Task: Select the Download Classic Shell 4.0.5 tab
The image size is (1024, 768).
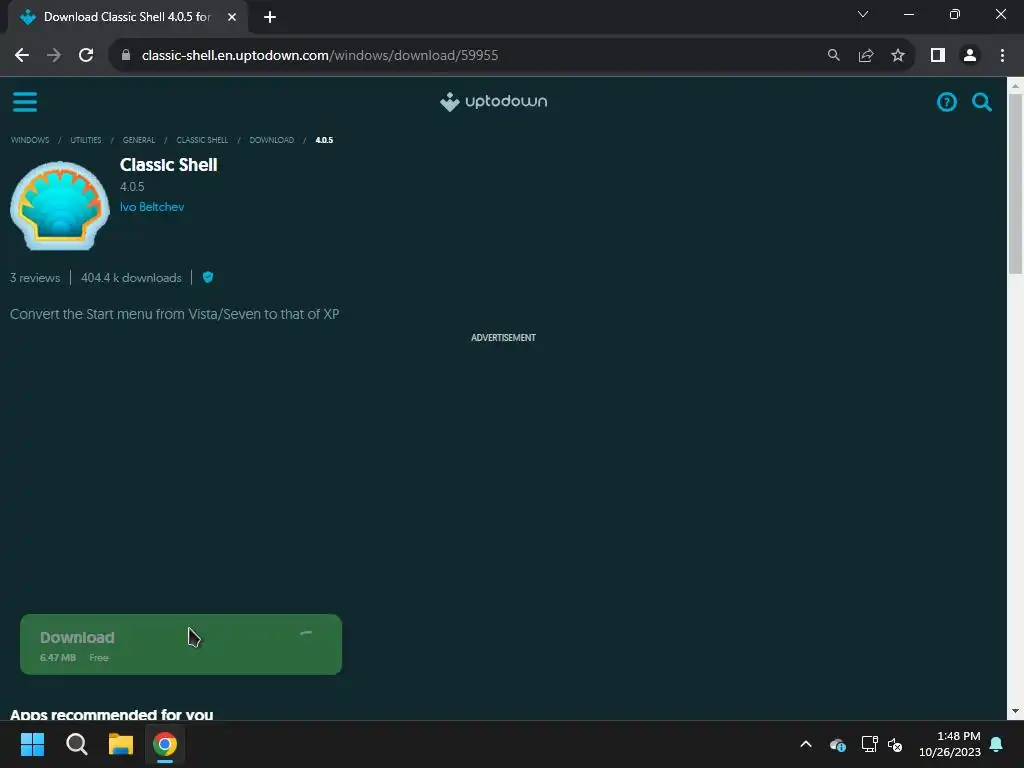Action: 127,17
